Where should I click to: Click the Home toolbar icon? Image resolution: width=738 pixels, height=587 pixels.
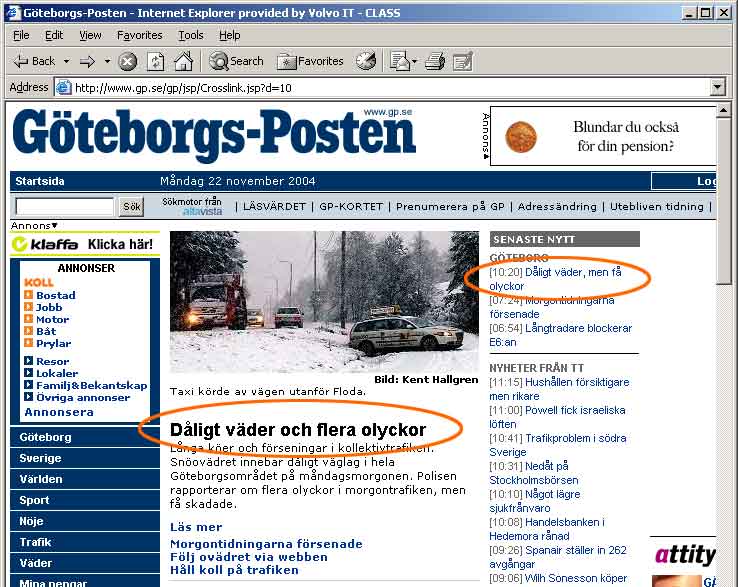coord(184,61)
